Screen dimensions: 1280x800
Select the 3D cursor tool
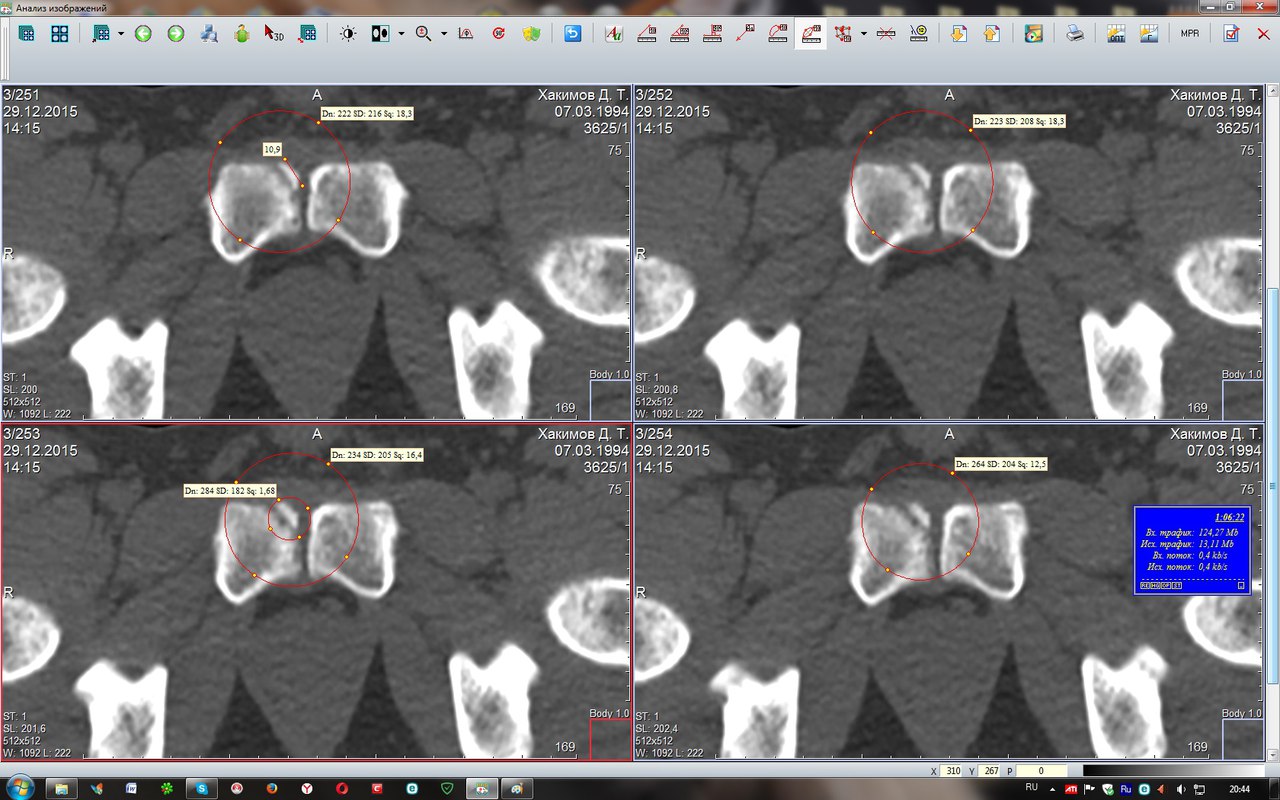(274, 33)
